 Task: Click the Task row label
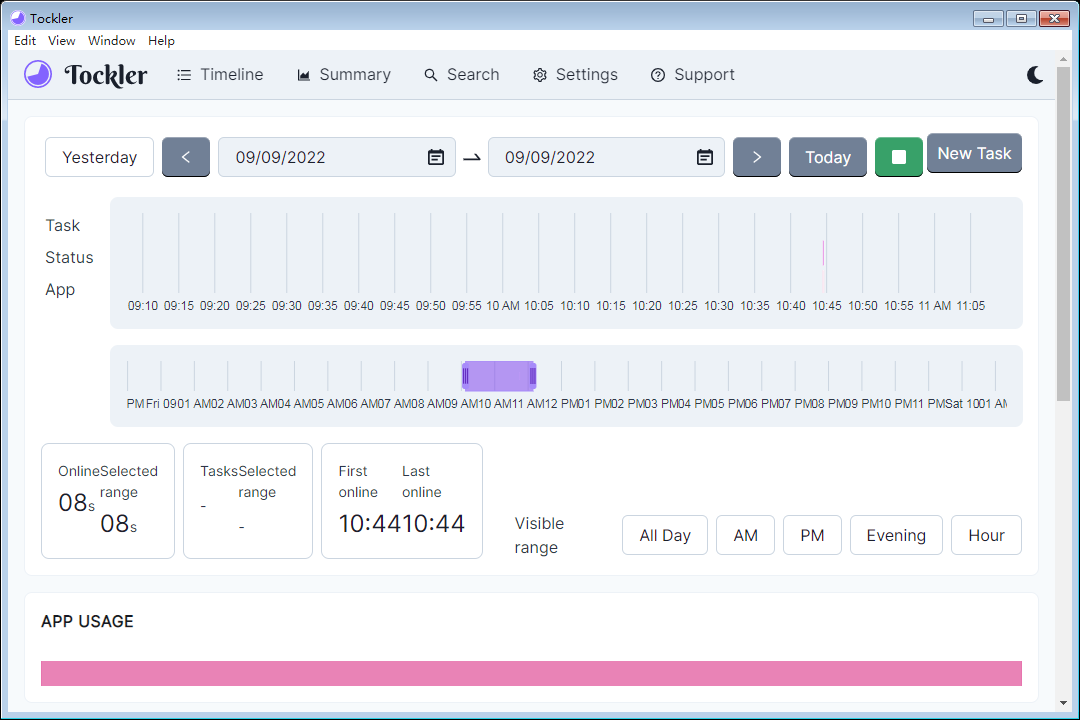click(63, 225)
